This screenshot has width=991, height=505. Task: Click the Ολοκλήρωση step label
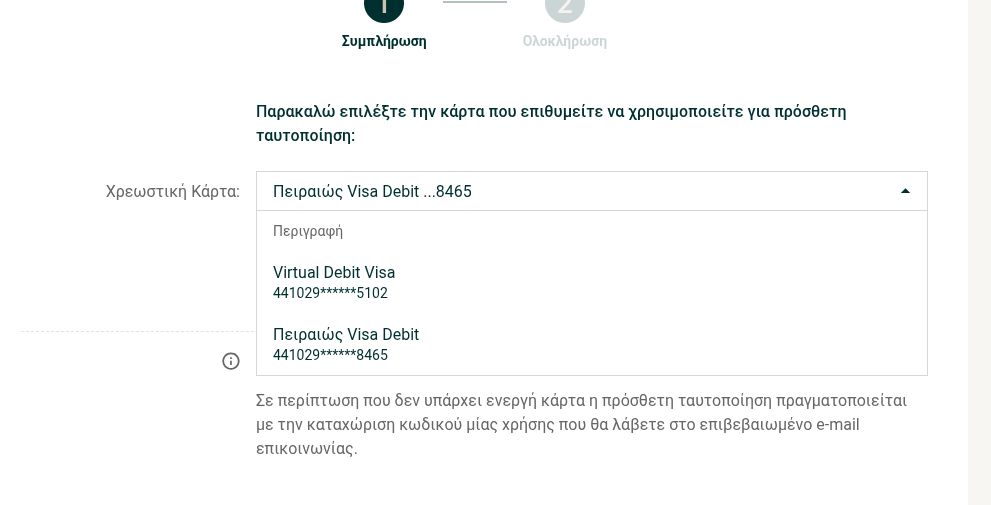click(x=564, y=41)
